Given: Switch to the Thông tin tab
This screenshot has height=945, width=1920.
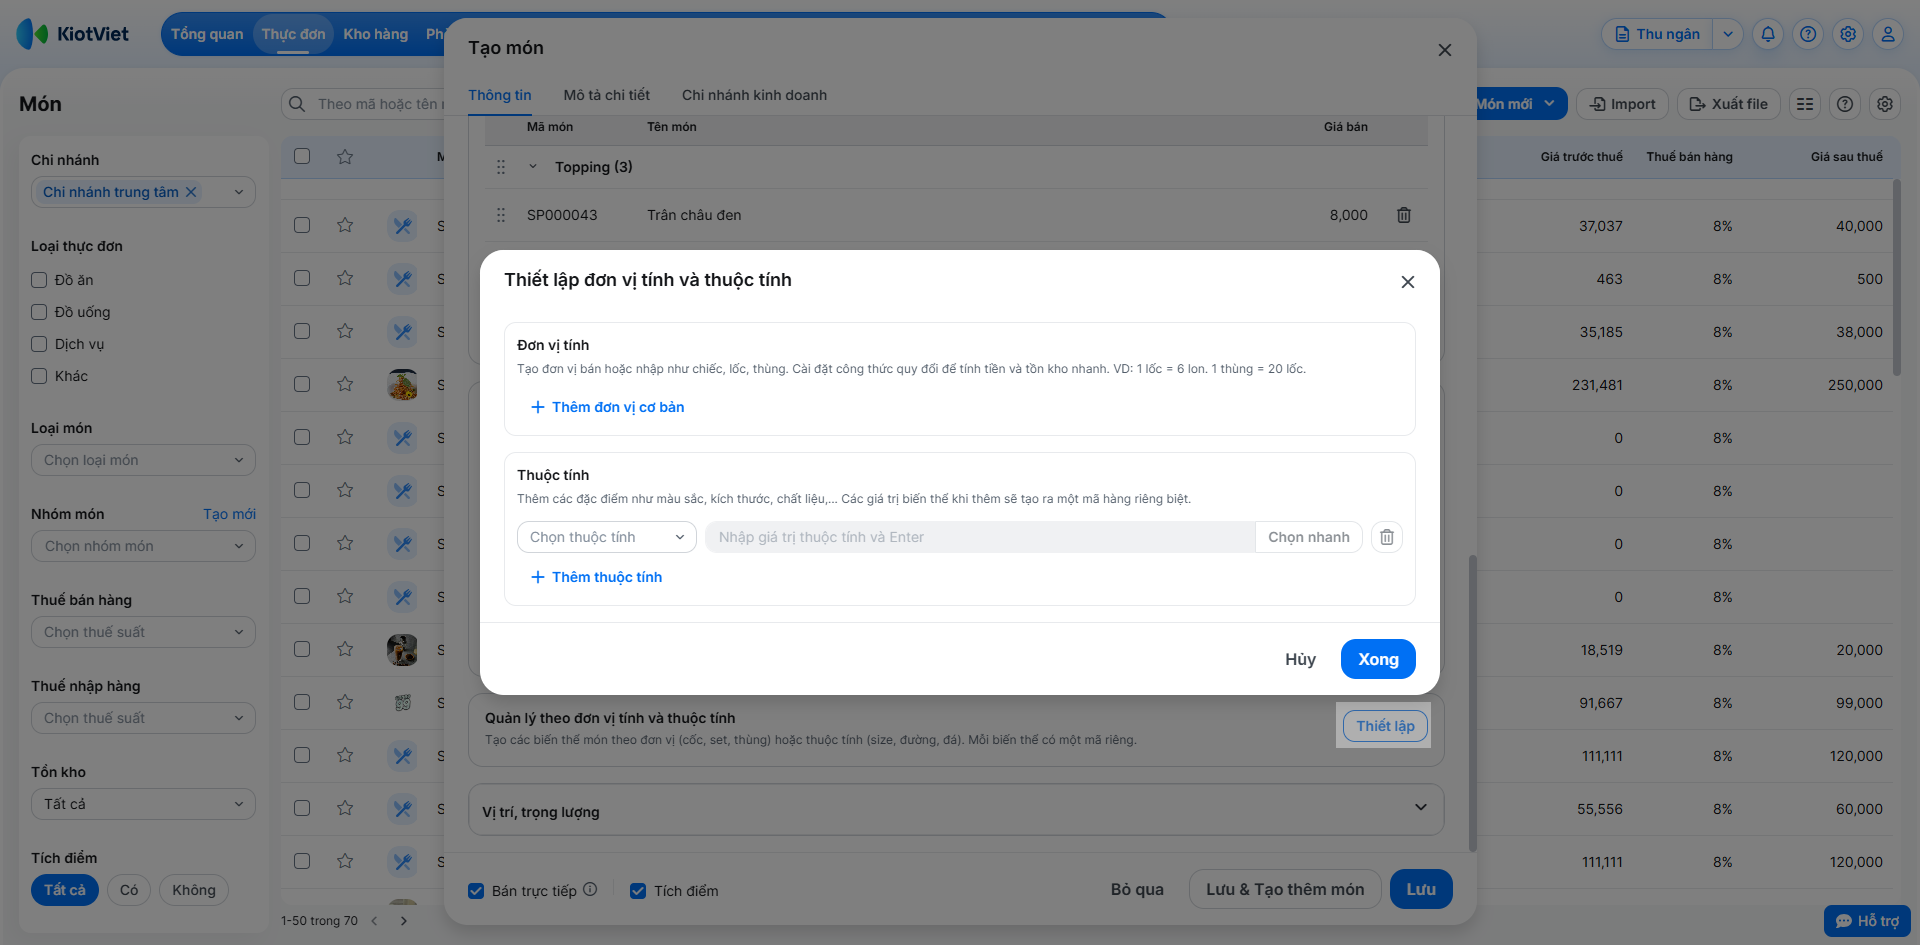Looking at the screenshot, I should (500, 95).
